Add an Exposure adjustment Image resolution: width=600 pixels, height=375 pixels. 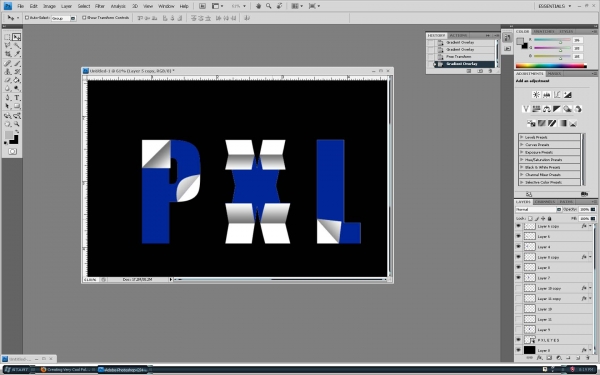point(567,95)
